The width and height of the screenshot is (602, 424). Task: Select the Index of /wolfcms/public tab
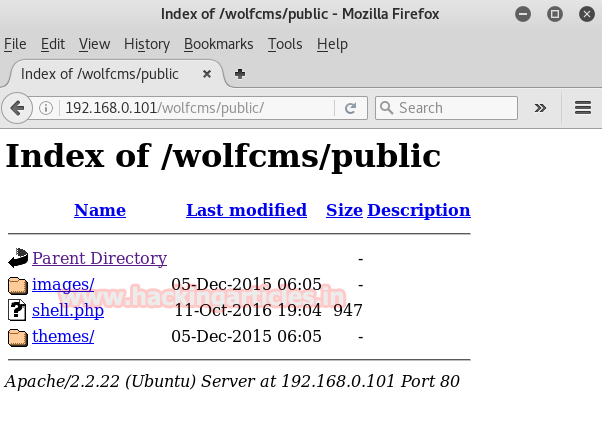115,74
